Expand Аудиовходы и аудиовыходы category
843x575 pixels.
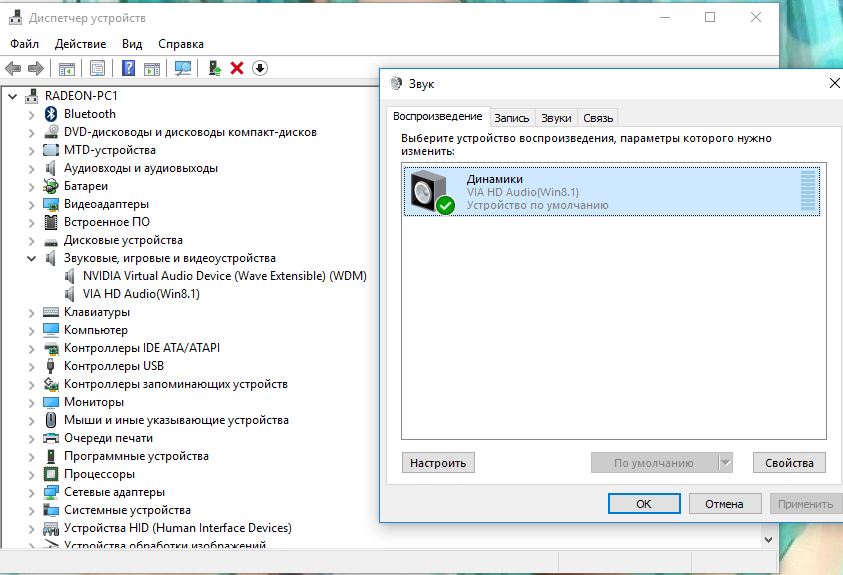(x=31, y=169)
